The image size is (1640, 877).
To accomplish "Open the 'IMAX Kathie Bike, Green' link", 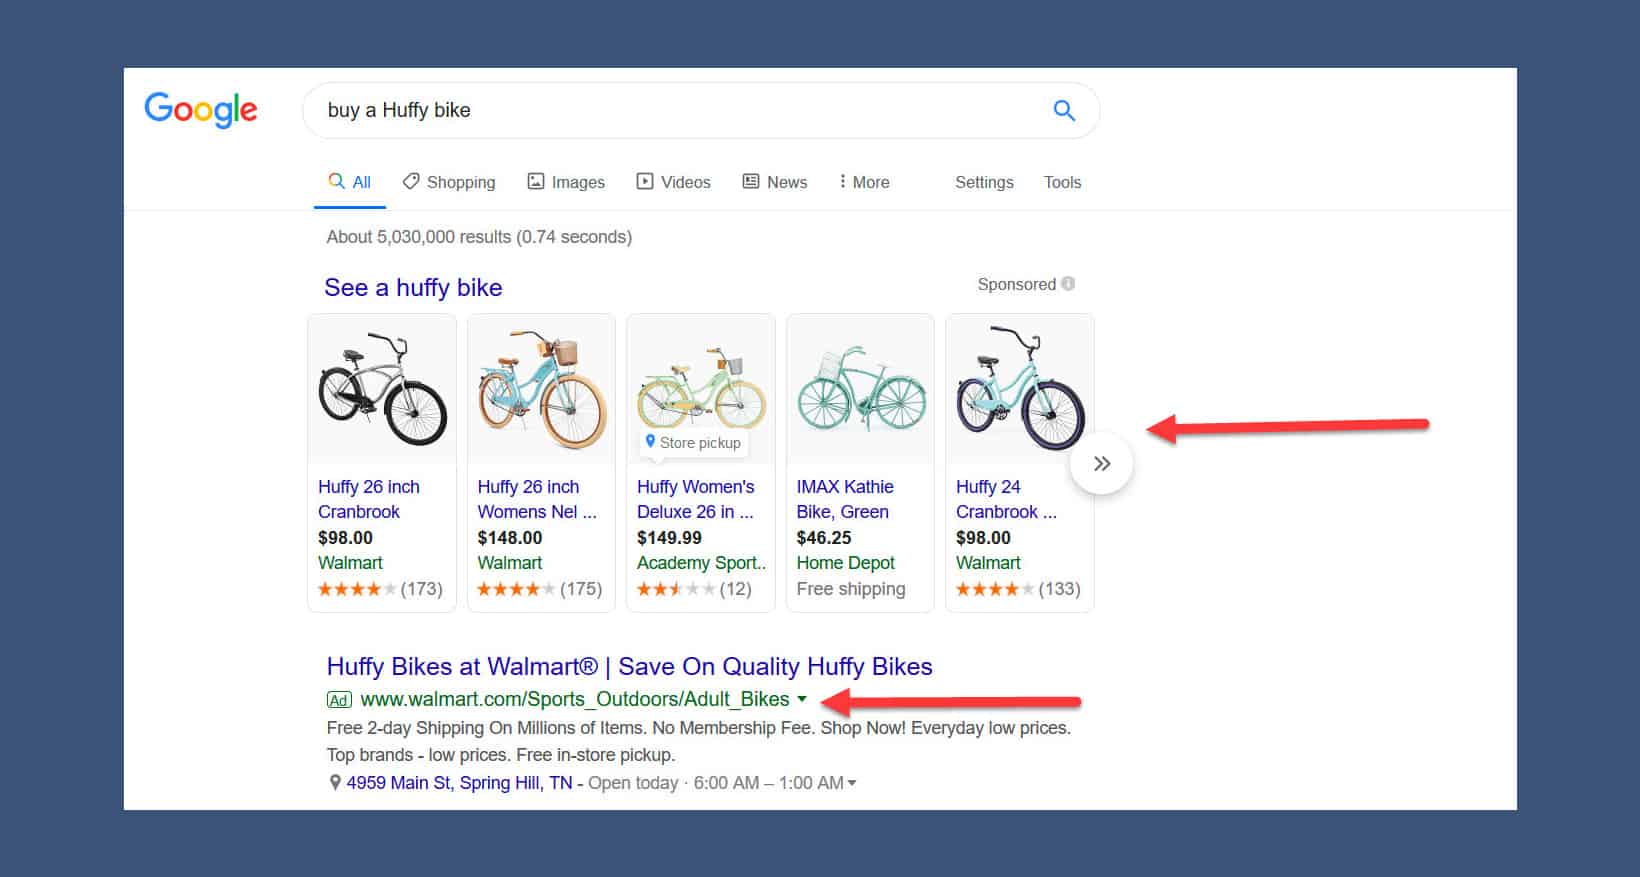I will [x=845, y=499].
